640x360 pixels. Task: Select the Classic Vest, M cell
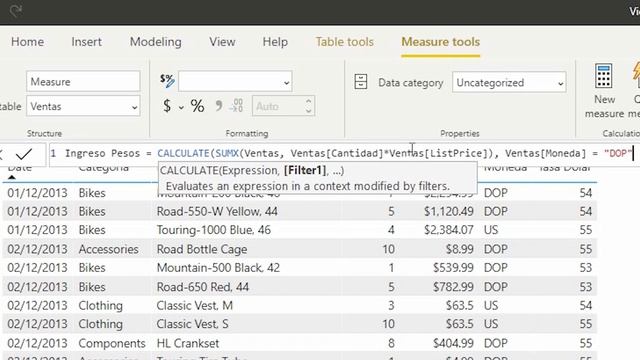click(195, 305)
